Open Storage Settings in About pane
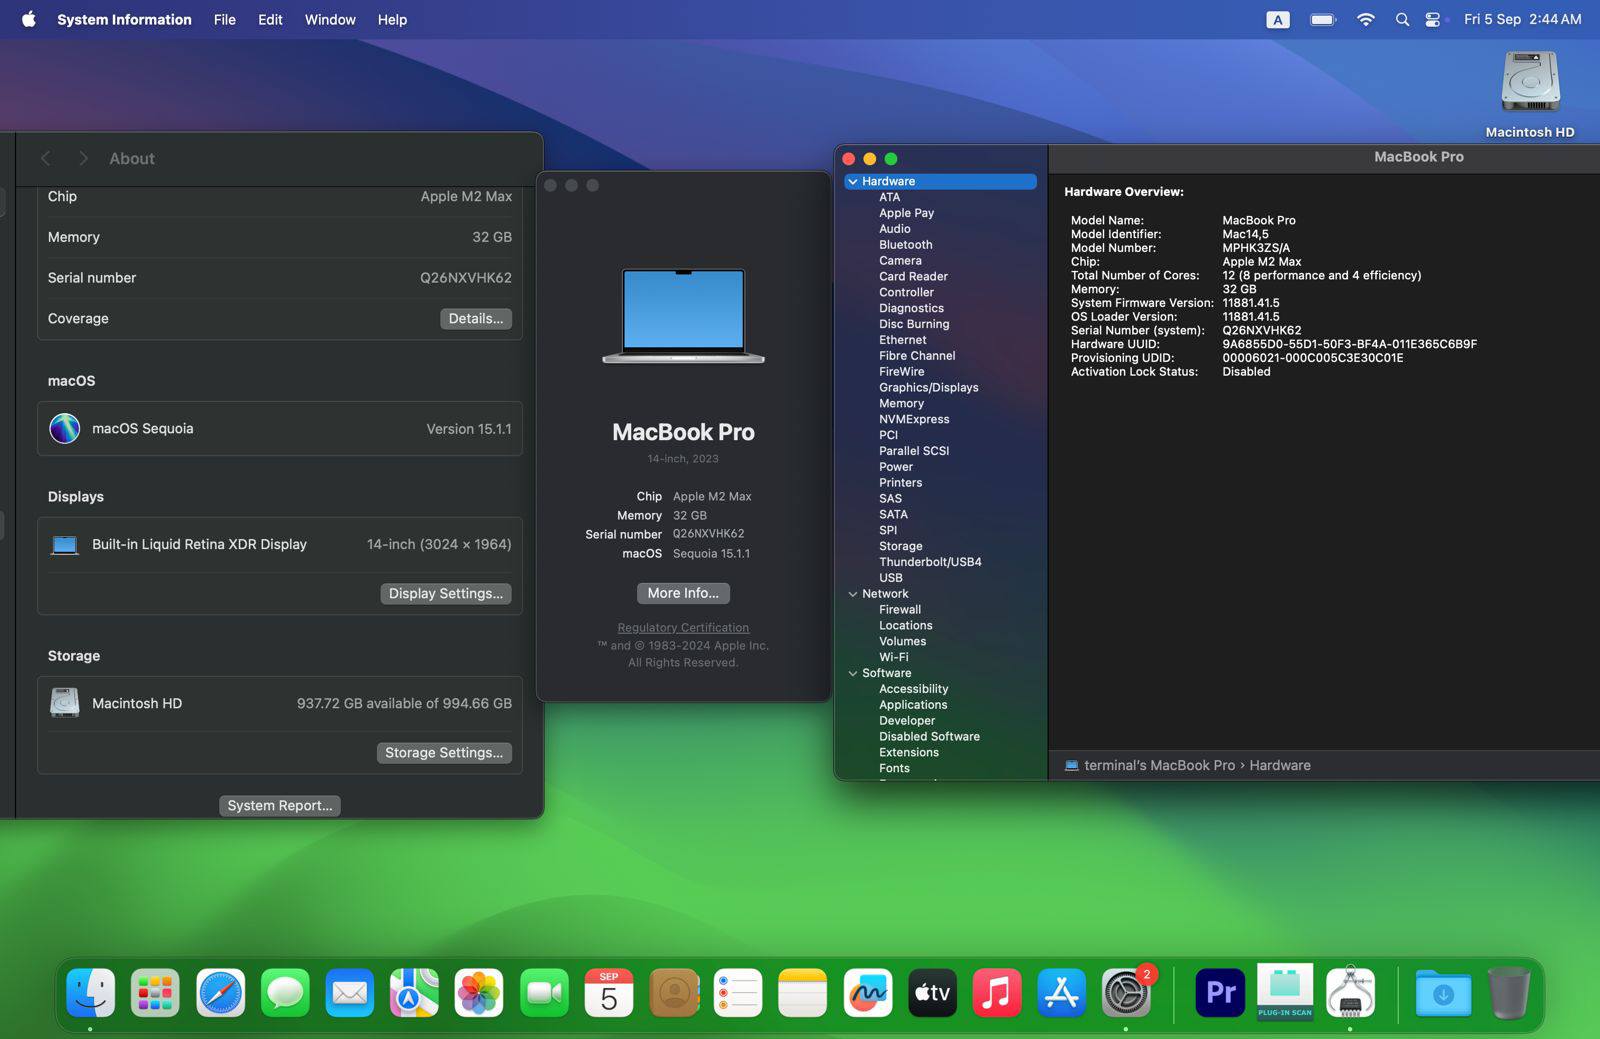Image resolution: width=1600 pixels, height=1039 pixels. (444, 752)
